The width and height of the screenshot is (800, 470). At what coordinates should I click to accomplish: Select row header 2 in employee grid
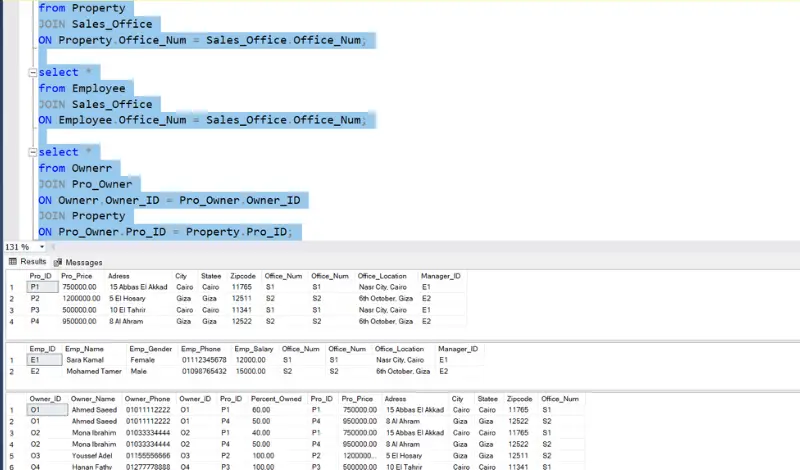(x=12, y=372)
